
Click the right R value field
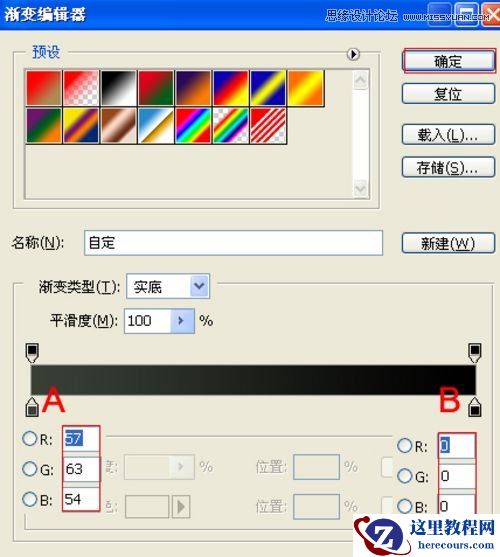coord(457,445)
